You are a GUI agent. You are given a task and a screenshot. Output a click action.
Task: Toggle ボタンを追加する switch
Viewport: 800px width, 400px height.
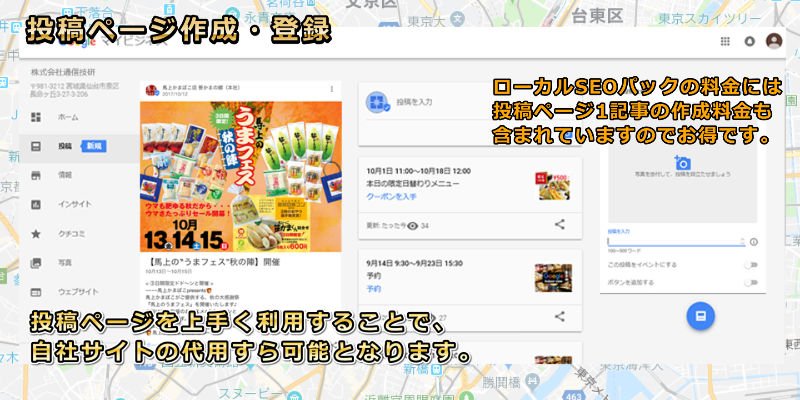(x=751, y=282)
